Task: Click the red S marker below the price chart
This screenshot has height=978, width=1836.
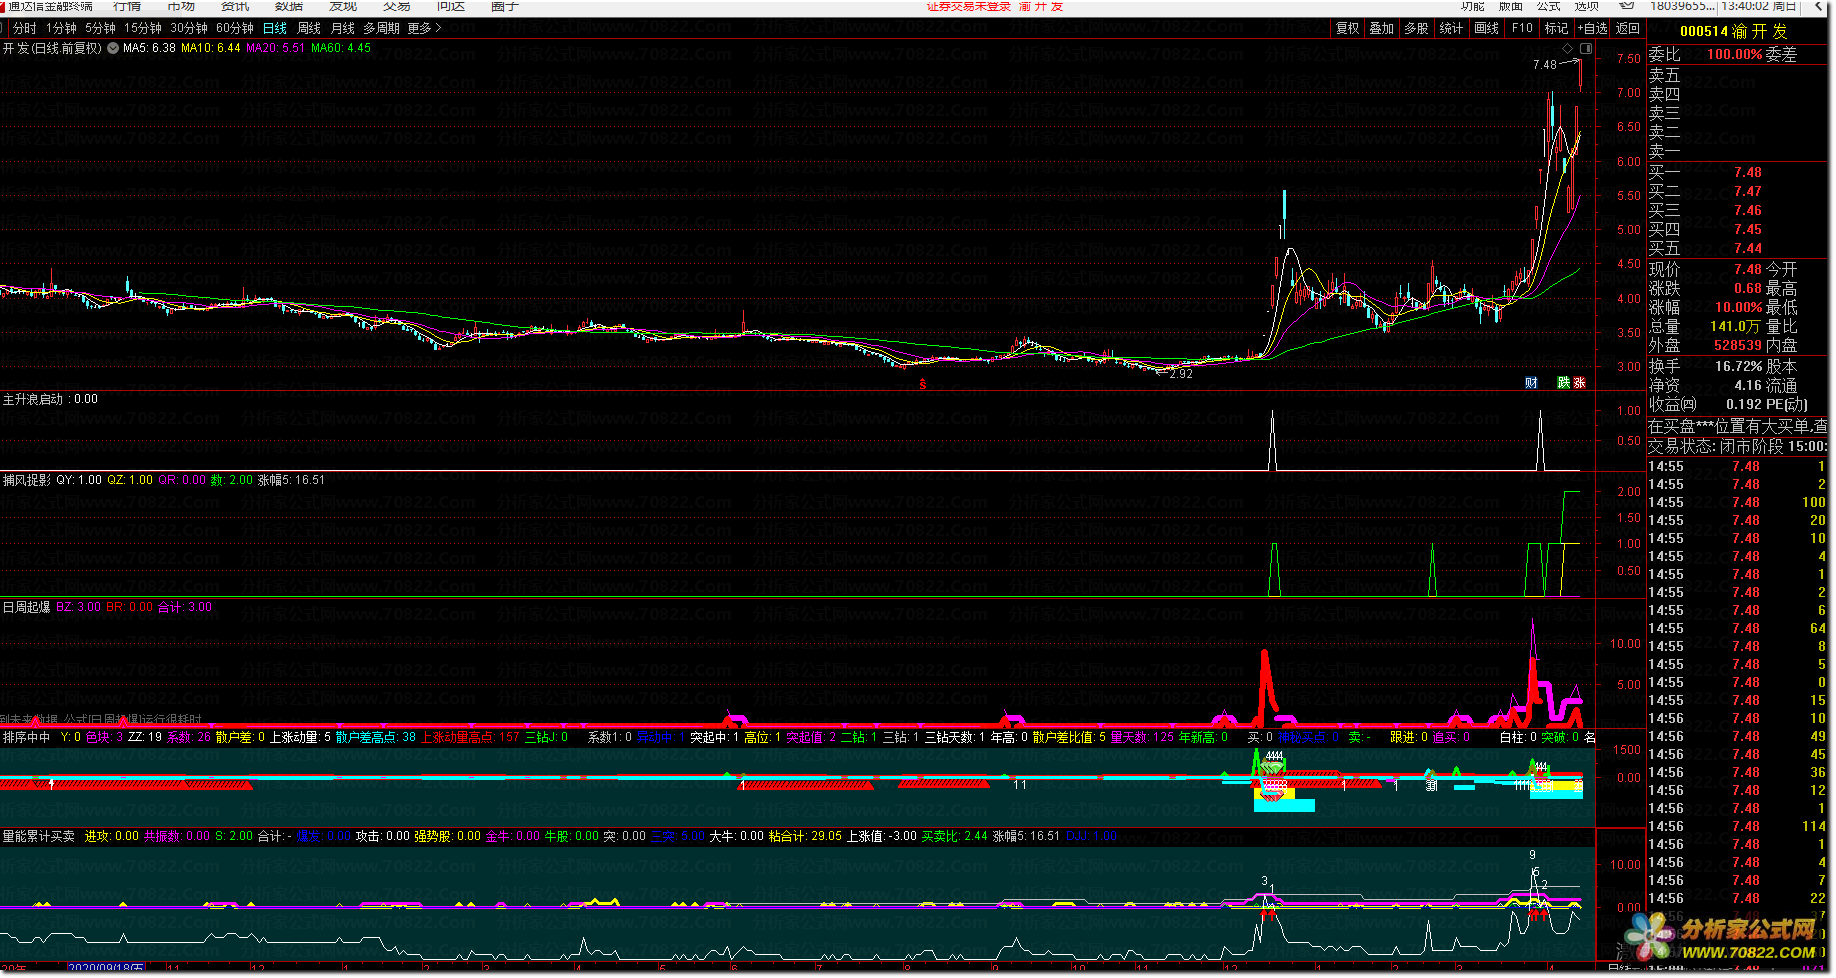Action: 923,384
